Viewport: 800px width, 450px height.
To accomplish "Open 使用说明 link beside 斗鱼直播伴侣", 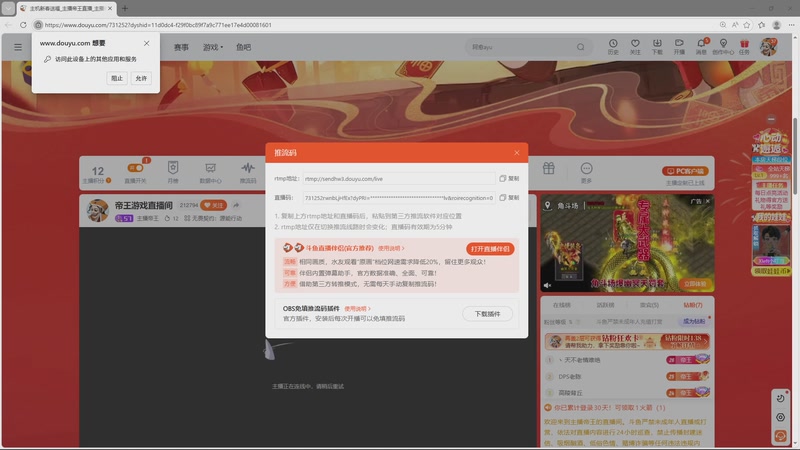I will (391, 248).
